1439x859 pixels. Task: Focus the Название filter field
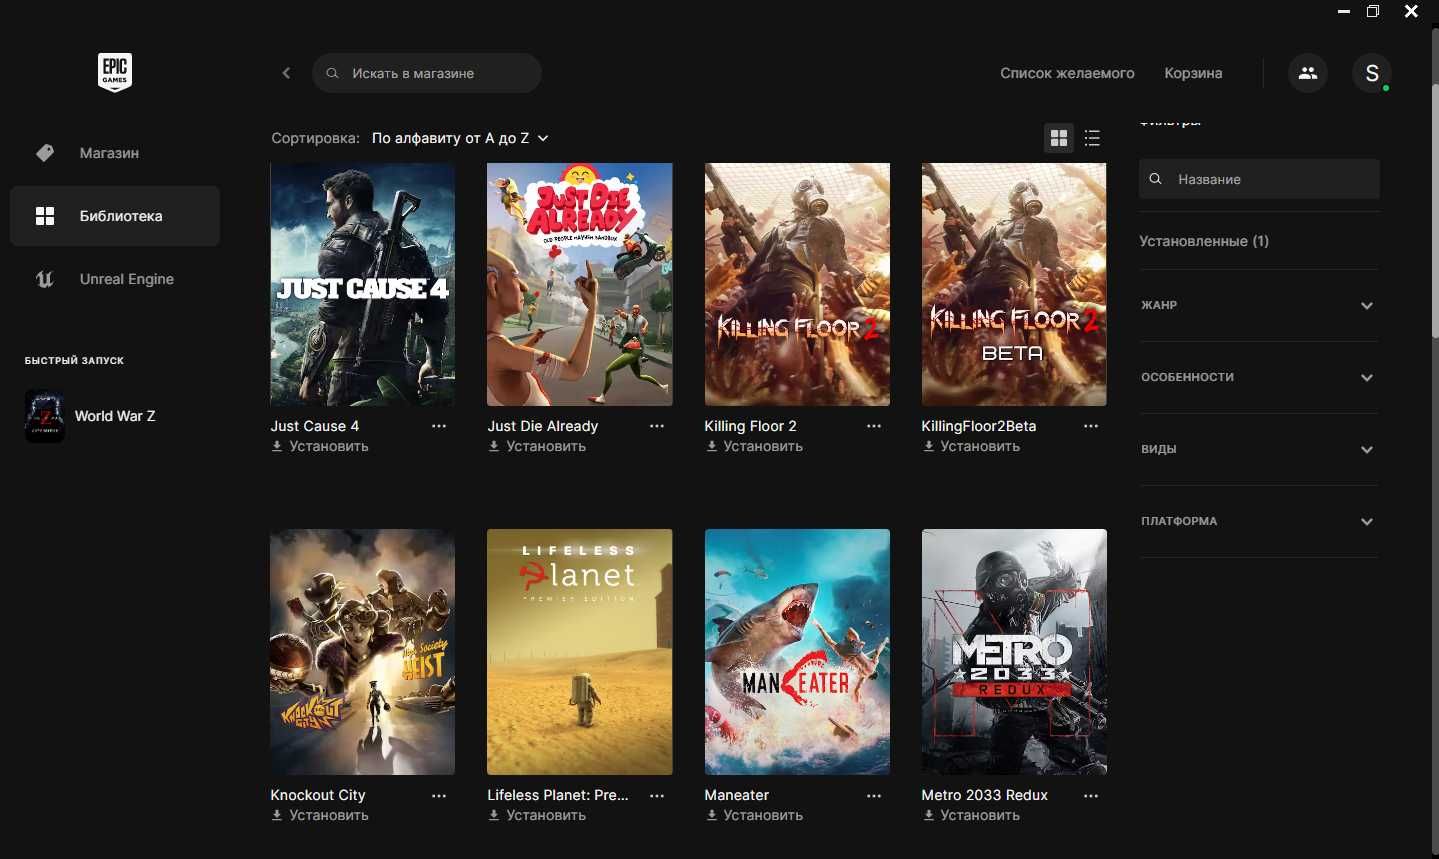(1259, 179)
